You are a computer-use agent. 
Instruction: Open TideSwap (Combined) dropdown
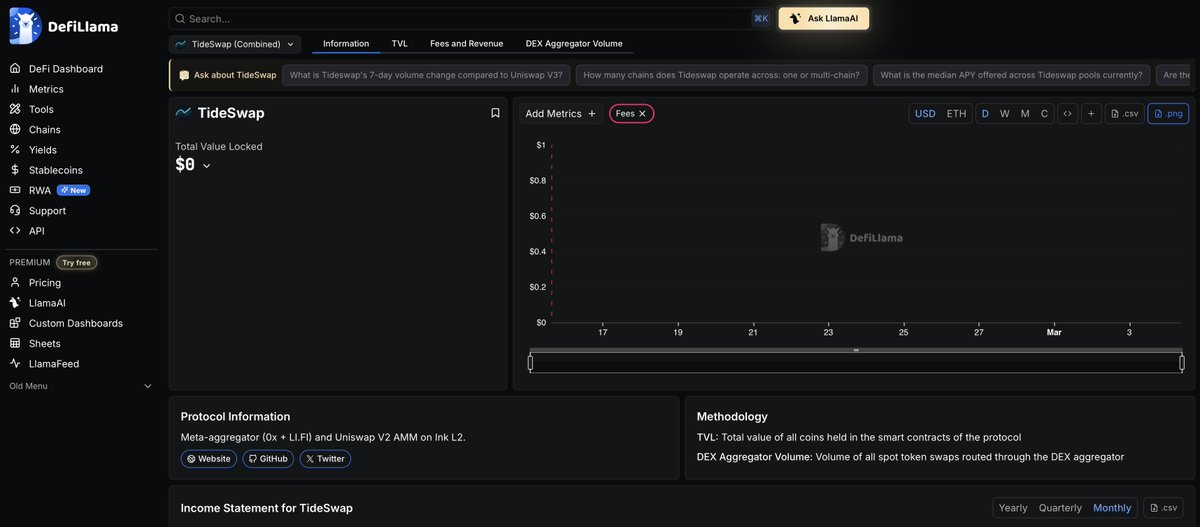pyautogui.click(x=235, y=44)
